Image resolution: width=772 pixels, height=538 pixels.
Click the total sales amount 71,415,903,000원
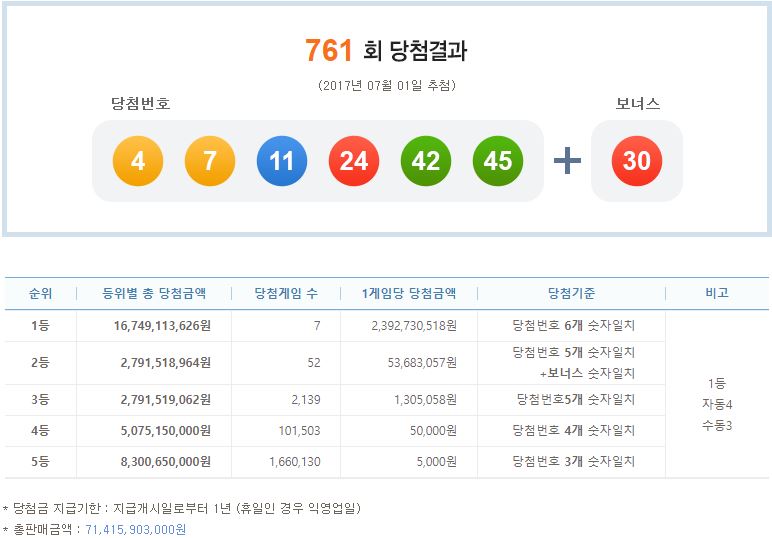coord(135,530)
